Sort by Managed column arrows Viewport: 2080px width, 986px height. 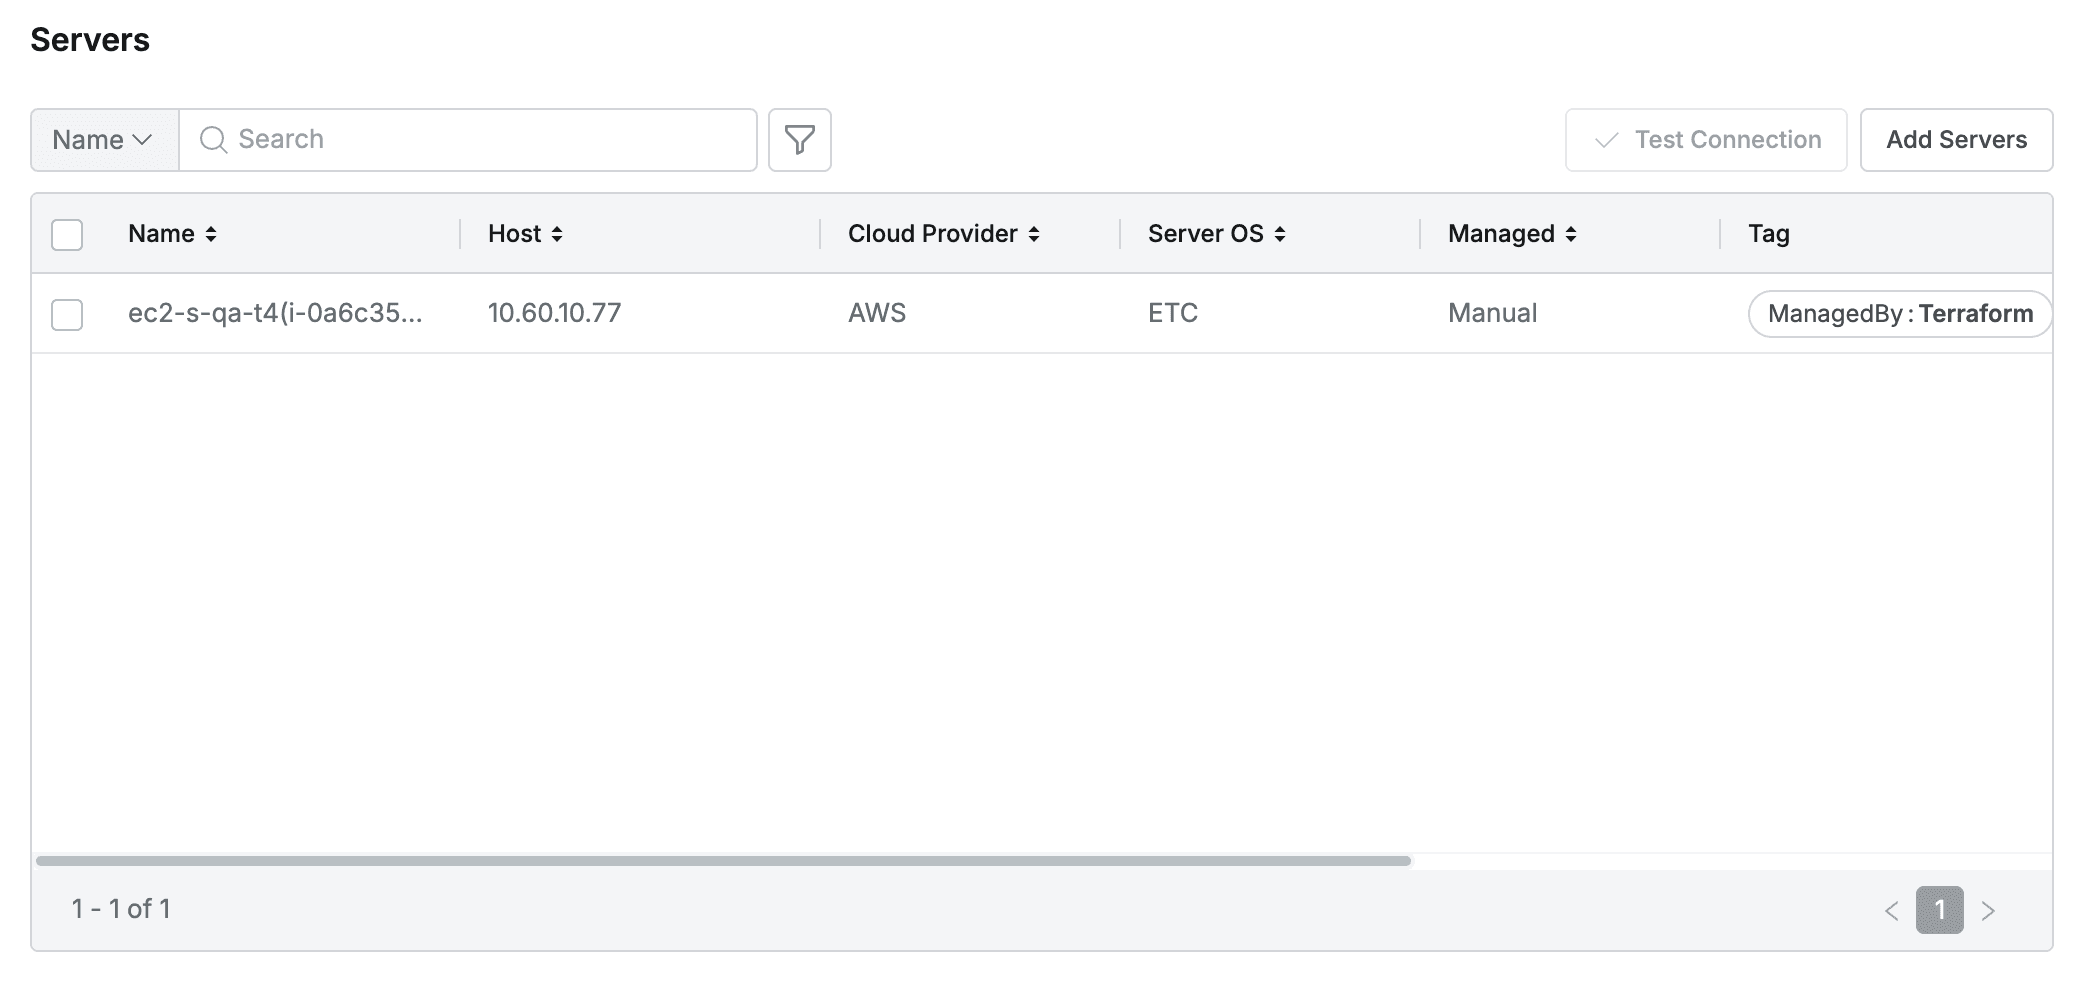(x=1571, y=234)
